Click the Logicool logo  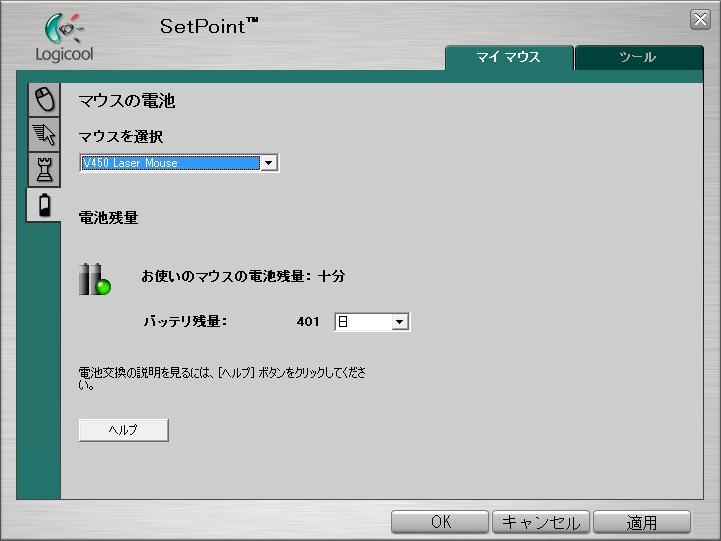(x=64, y=38)
